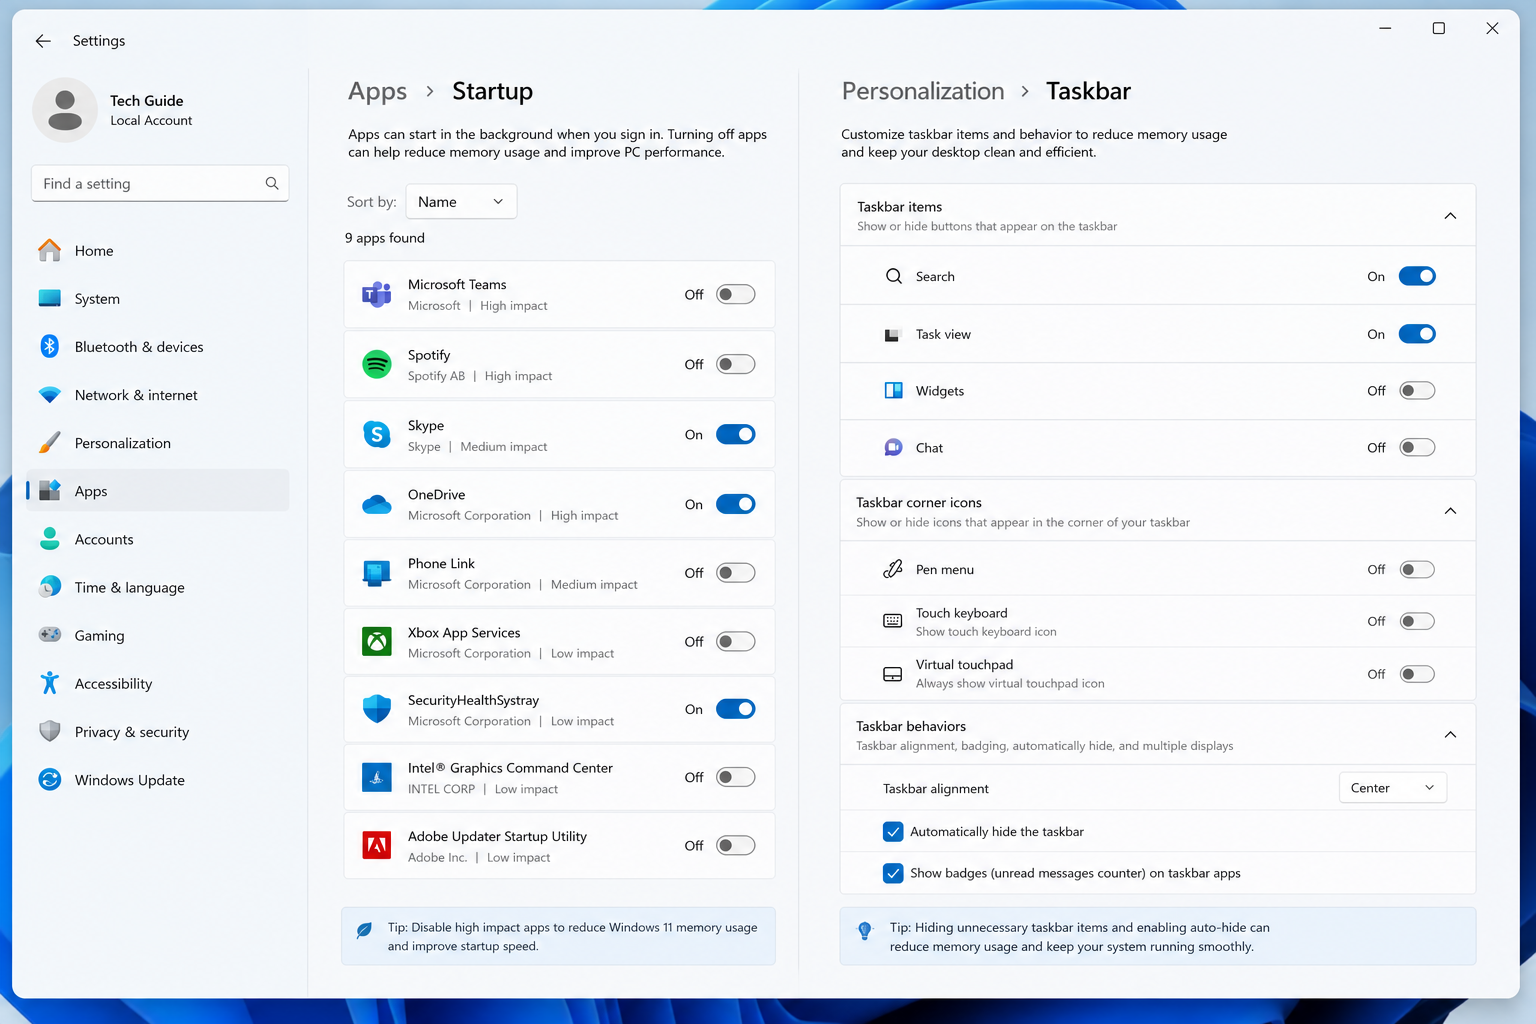This screenshot has width=1536, height=1024.
Task: Click the Intel Graphics Command Center icon
Action: tap(377, 777)
